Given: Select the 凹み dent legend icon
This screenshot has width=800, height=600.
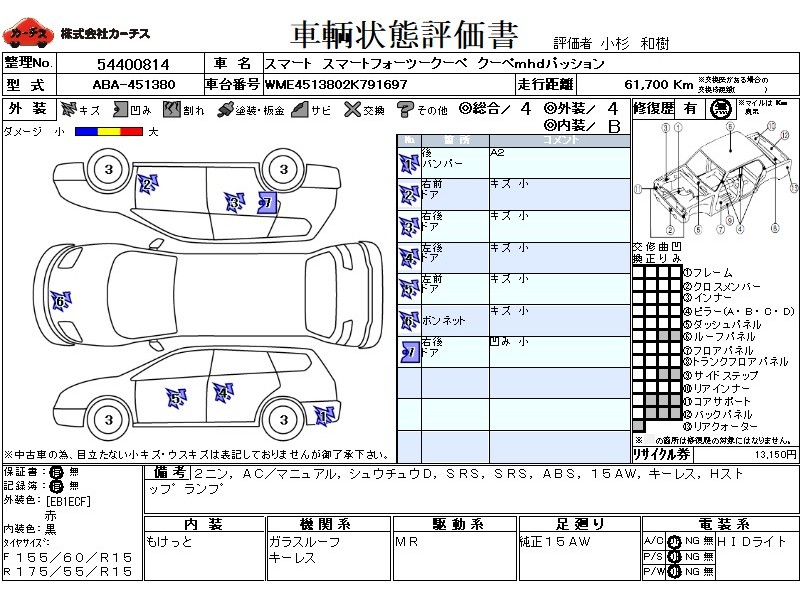Looking at the screenshot, I should click(x=120, y=109).
